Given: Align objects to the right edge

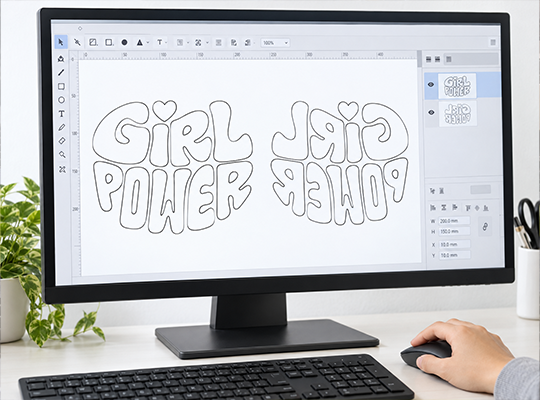Looking at the screenshot, I should [455, 207].
